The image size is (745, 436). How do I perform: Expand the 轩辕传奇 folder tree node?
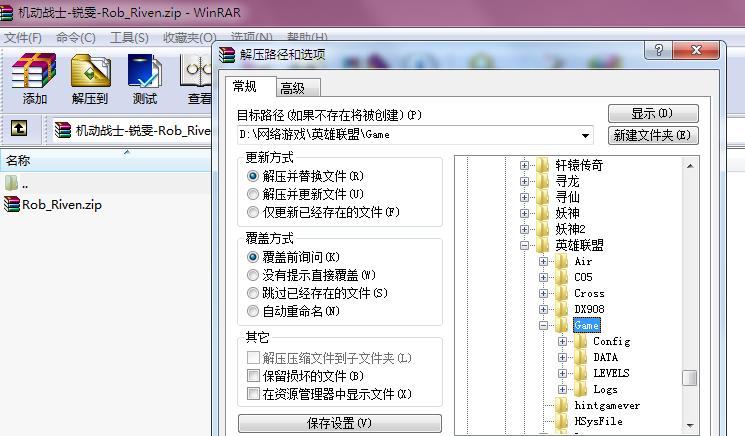tap(524, 165)
